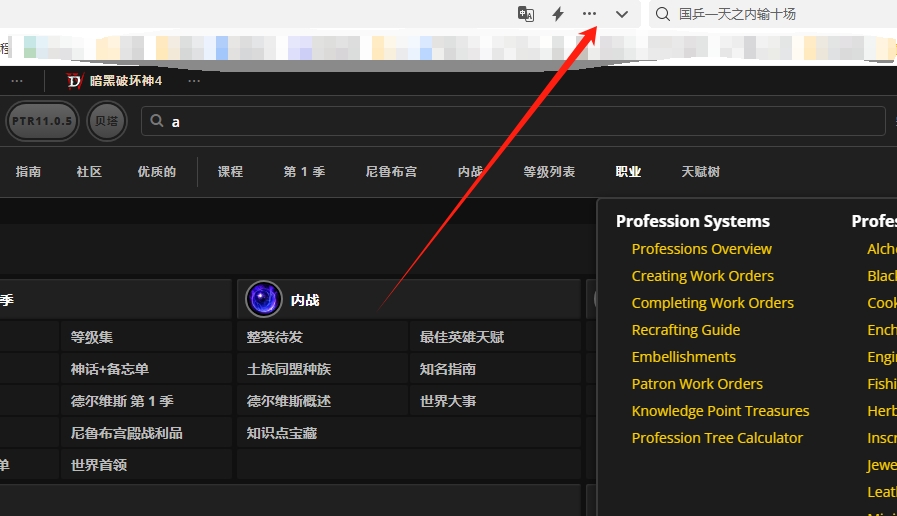Open the 等级集 link
The height and width of the screenshot is (516, 897).
point(92,337)
